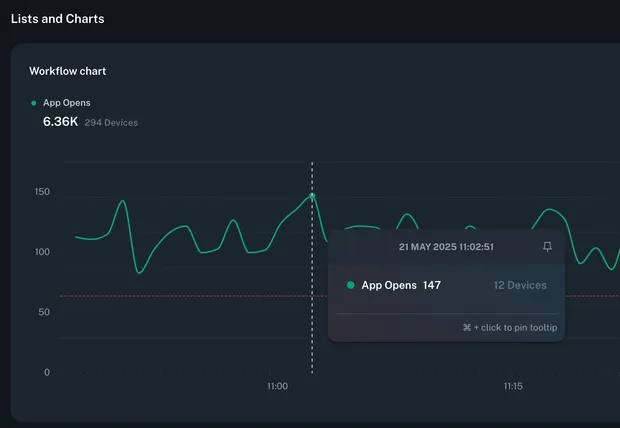Click the green dot in the chart legend
This screenshot has height=428, width=620.
click(34, 103)
